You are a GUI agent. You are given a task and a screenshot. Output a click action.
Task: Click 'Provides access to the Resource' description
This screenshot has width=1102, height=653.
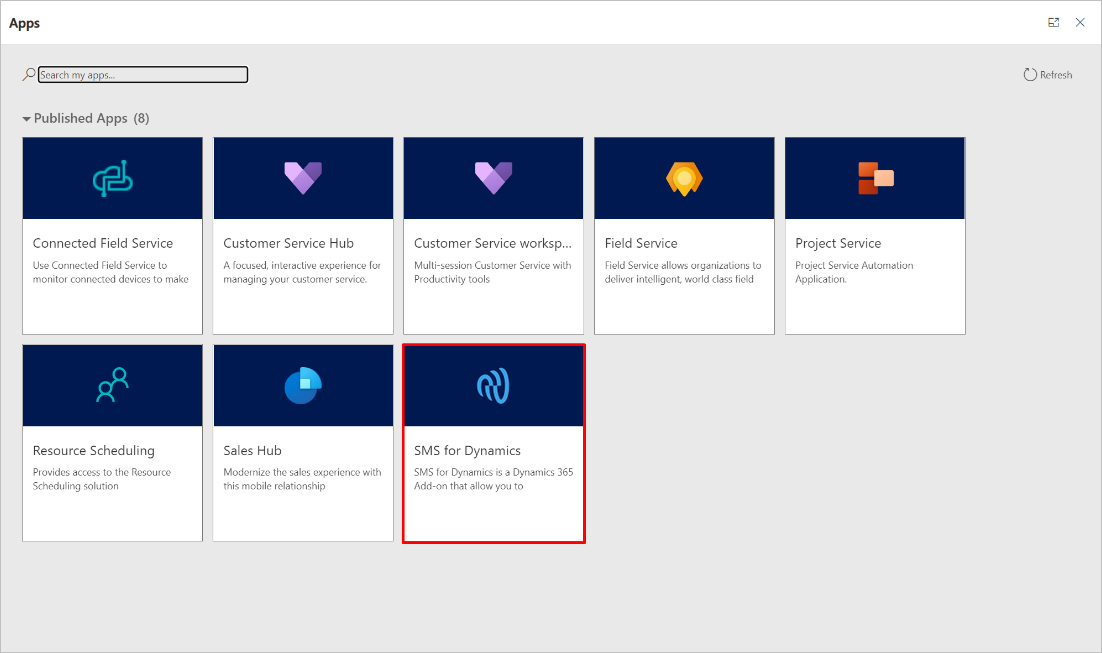[x=102, y=479]
